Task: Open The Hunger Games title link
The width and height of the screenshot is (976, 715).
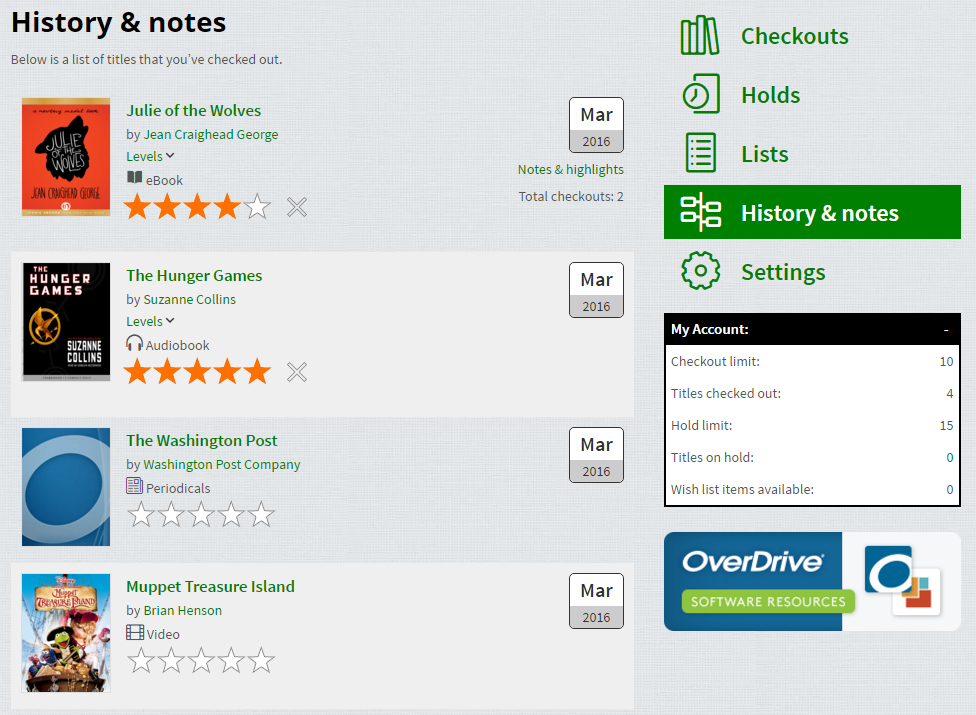Action: point(194,276)
